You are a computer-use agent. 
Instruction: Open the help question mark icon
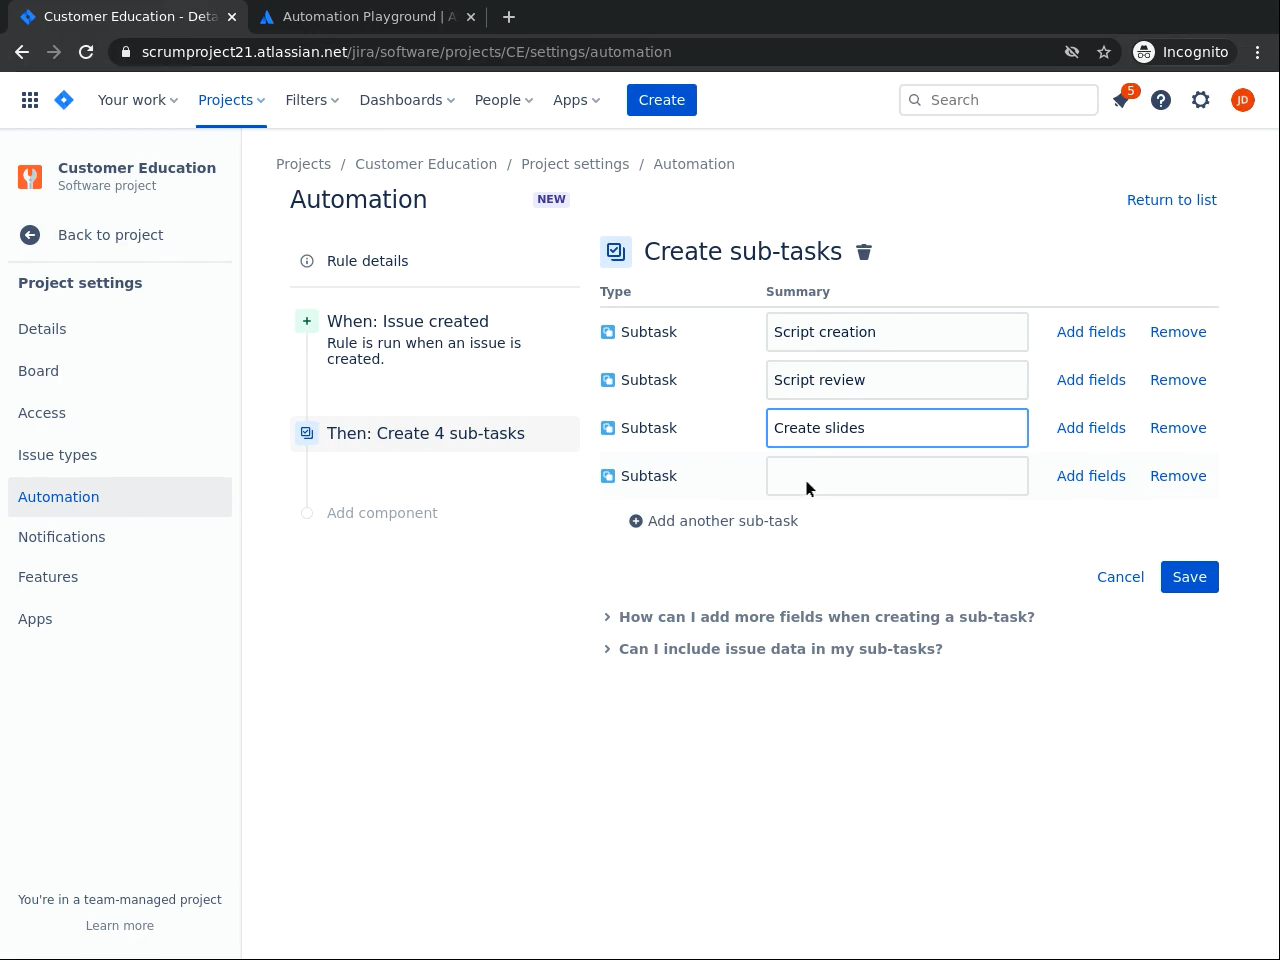point(1161,100)
